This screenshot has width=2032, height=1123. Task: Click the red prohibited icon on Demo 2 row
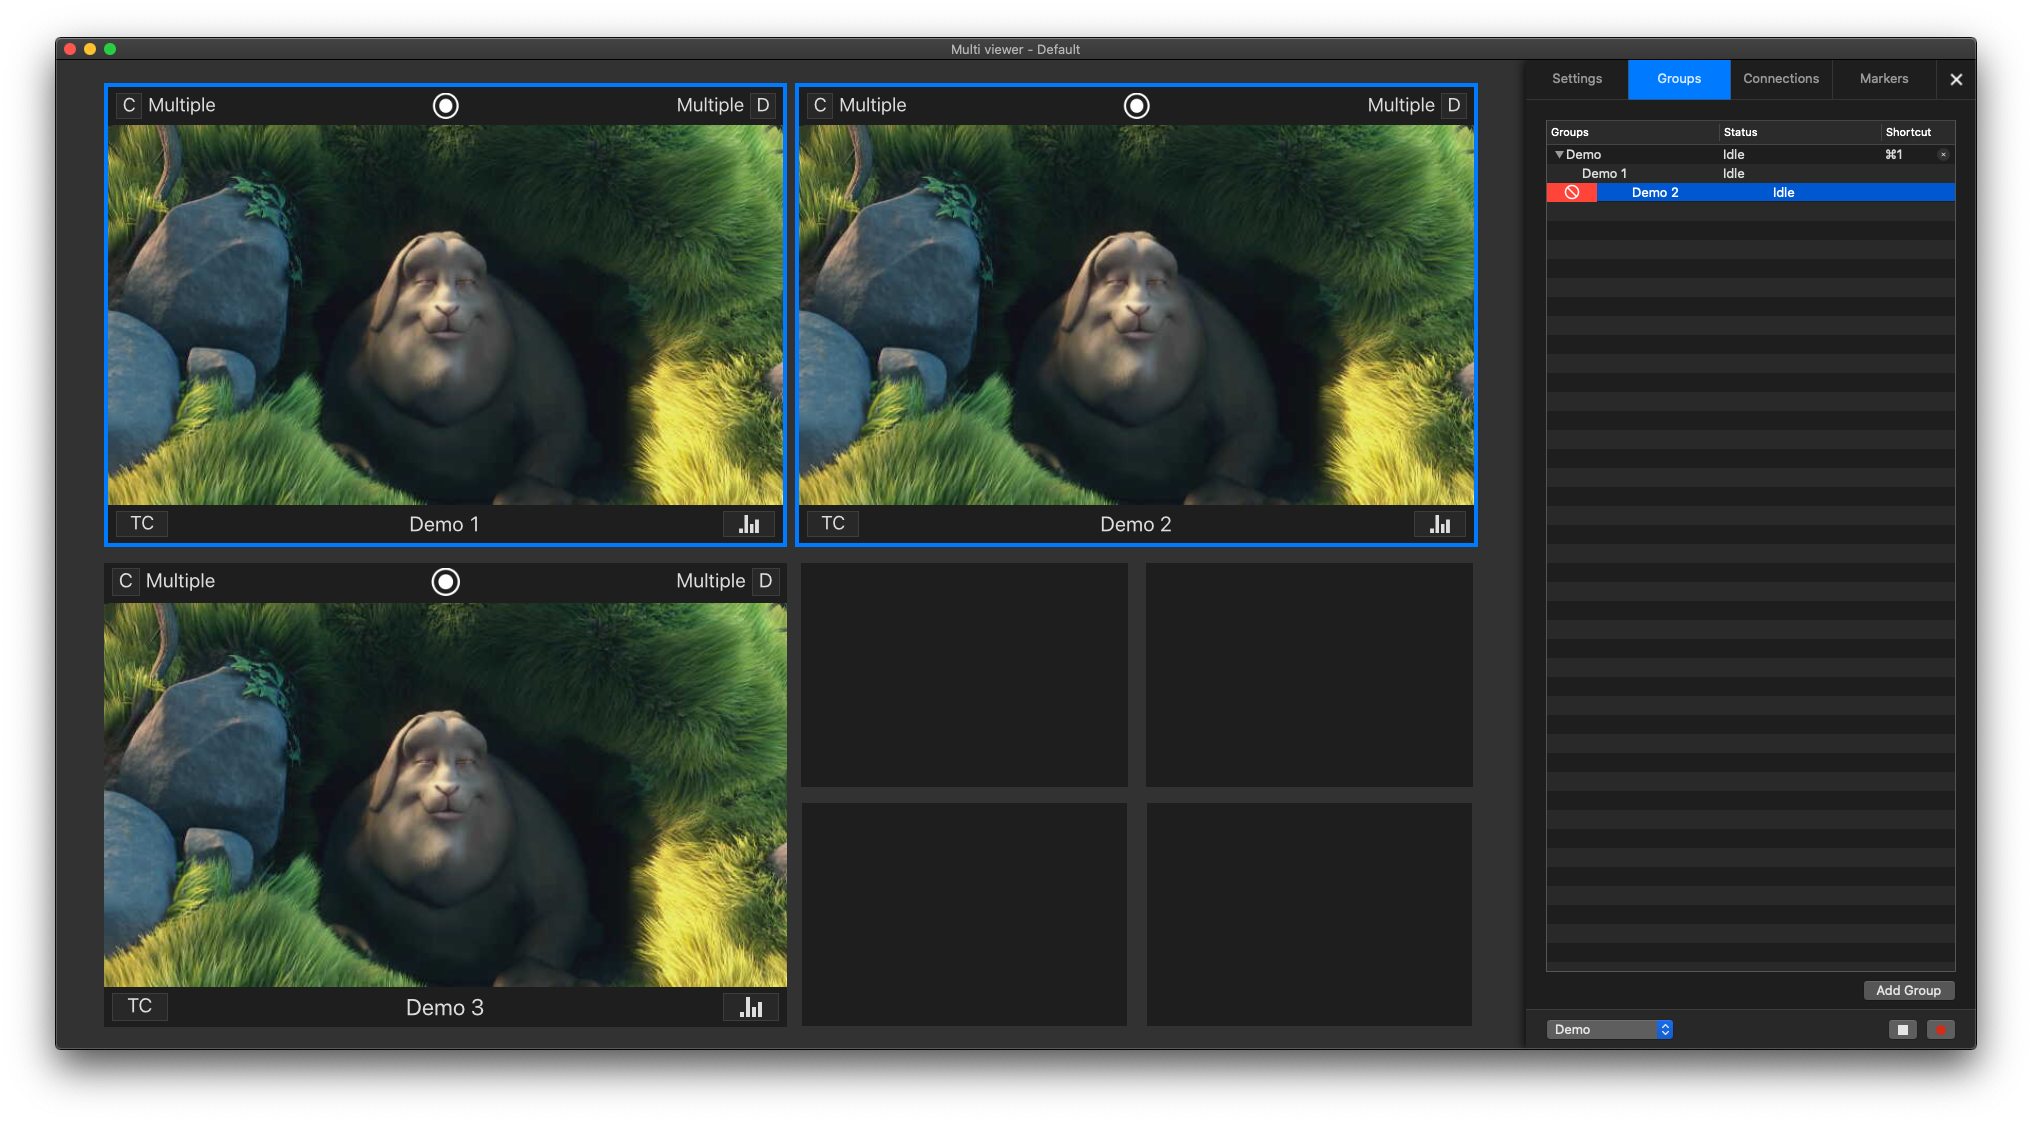pyautogui.click(x=1572, y=193)
